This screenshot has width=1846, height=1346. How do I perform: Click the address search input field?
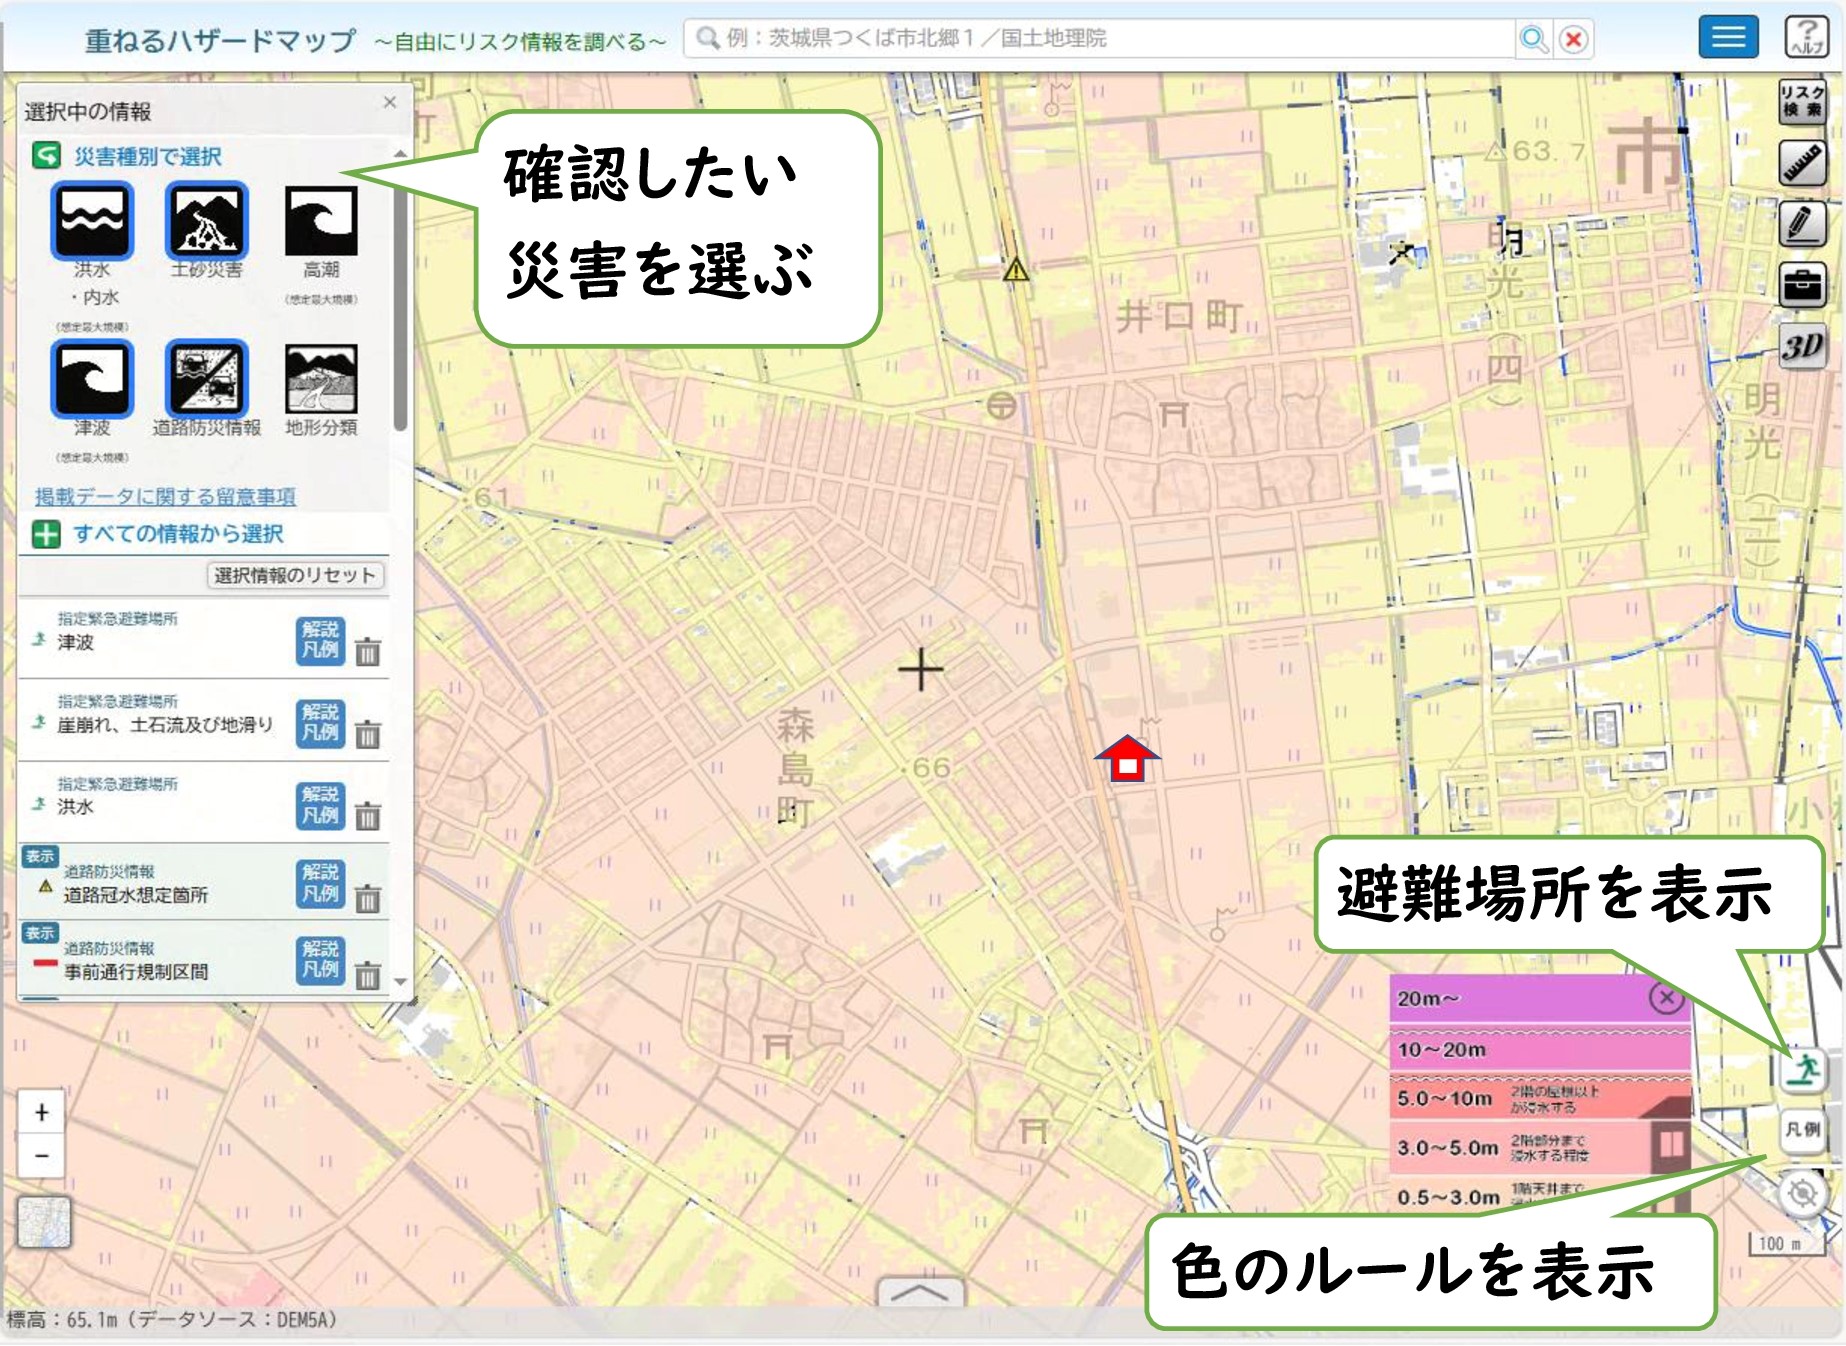pyautogui.click(x=1100, y=39)
